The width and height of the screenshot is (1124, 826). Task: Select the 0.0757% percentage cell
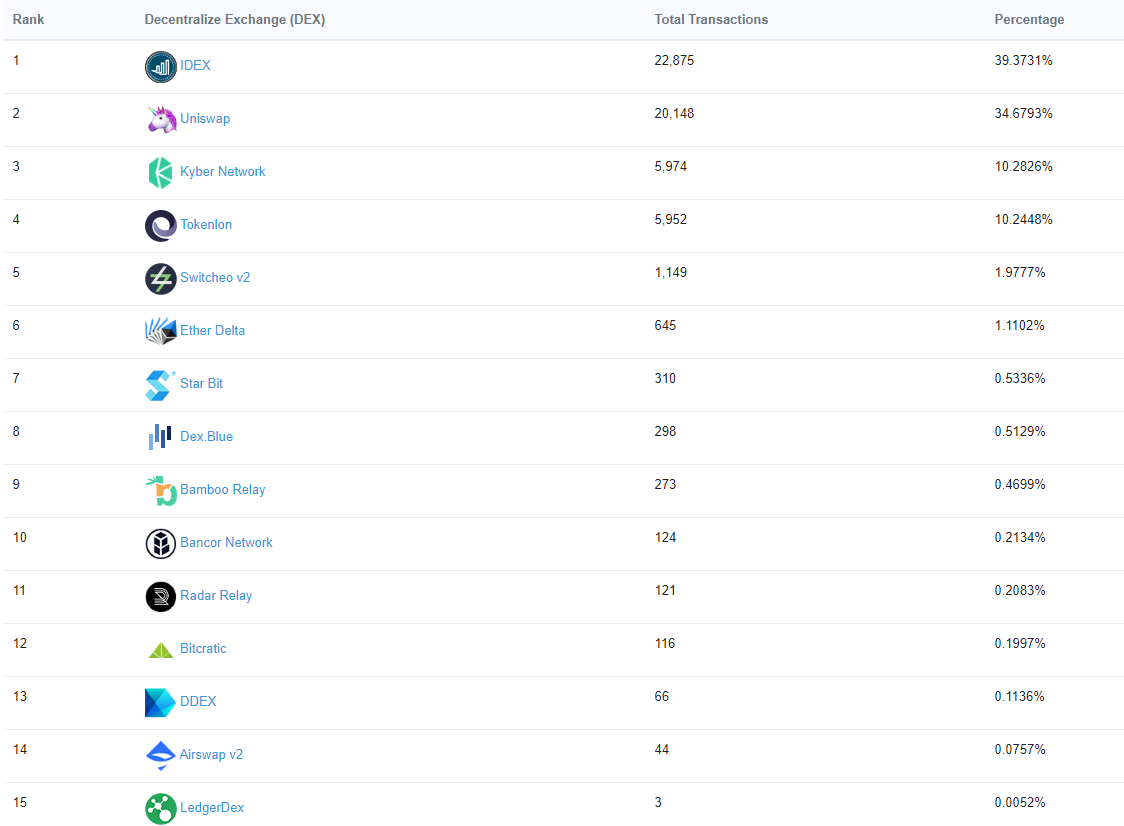tap(1019, 750)
